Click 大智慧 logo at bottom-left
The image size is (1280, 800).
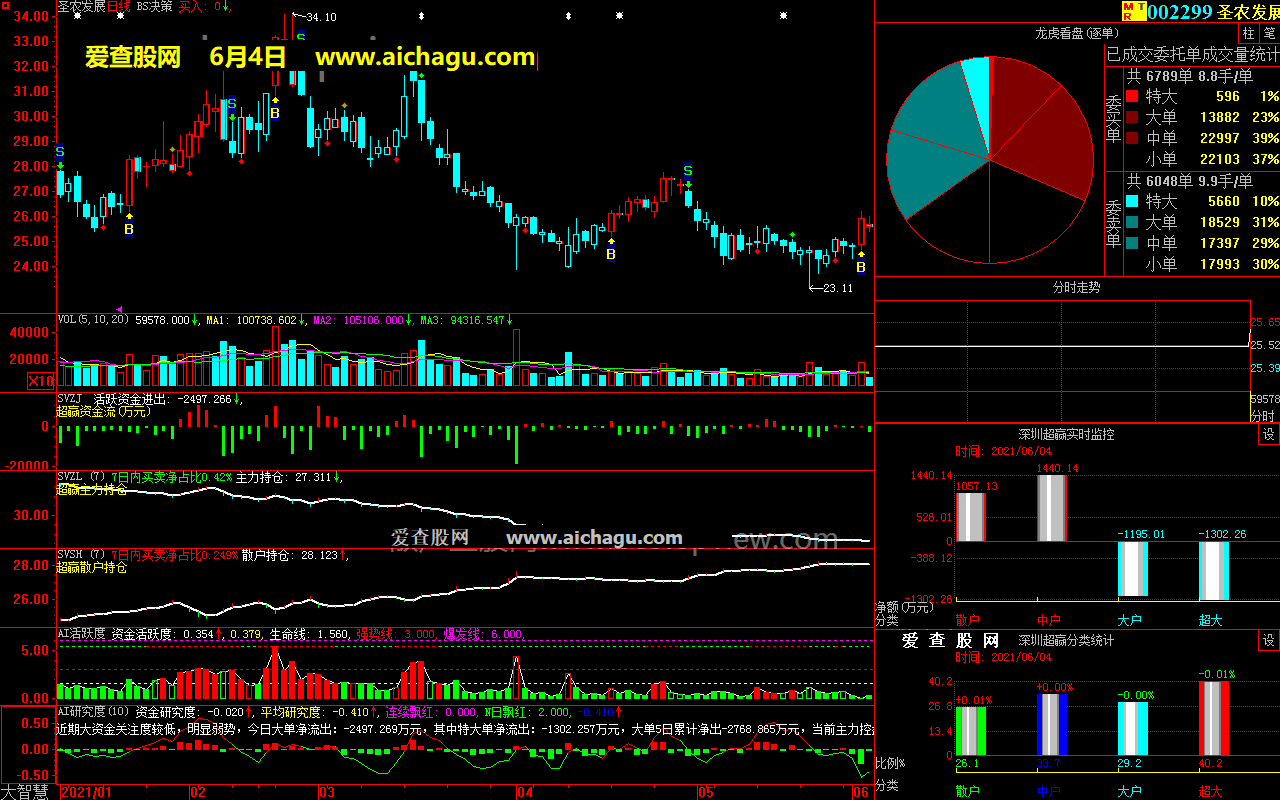tap(27, 791)
